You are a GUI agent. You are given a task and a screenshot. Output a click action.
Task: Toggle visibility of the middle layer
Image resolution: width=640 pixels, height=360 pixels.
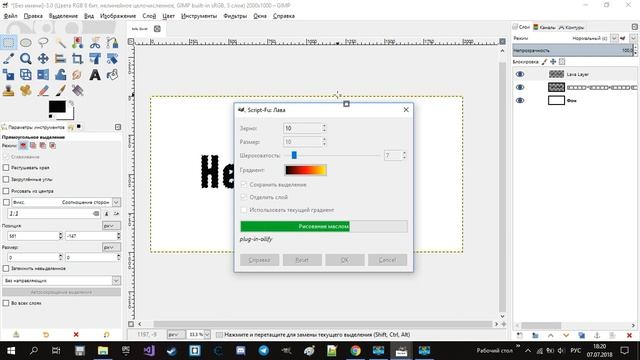tap(520, 87)
